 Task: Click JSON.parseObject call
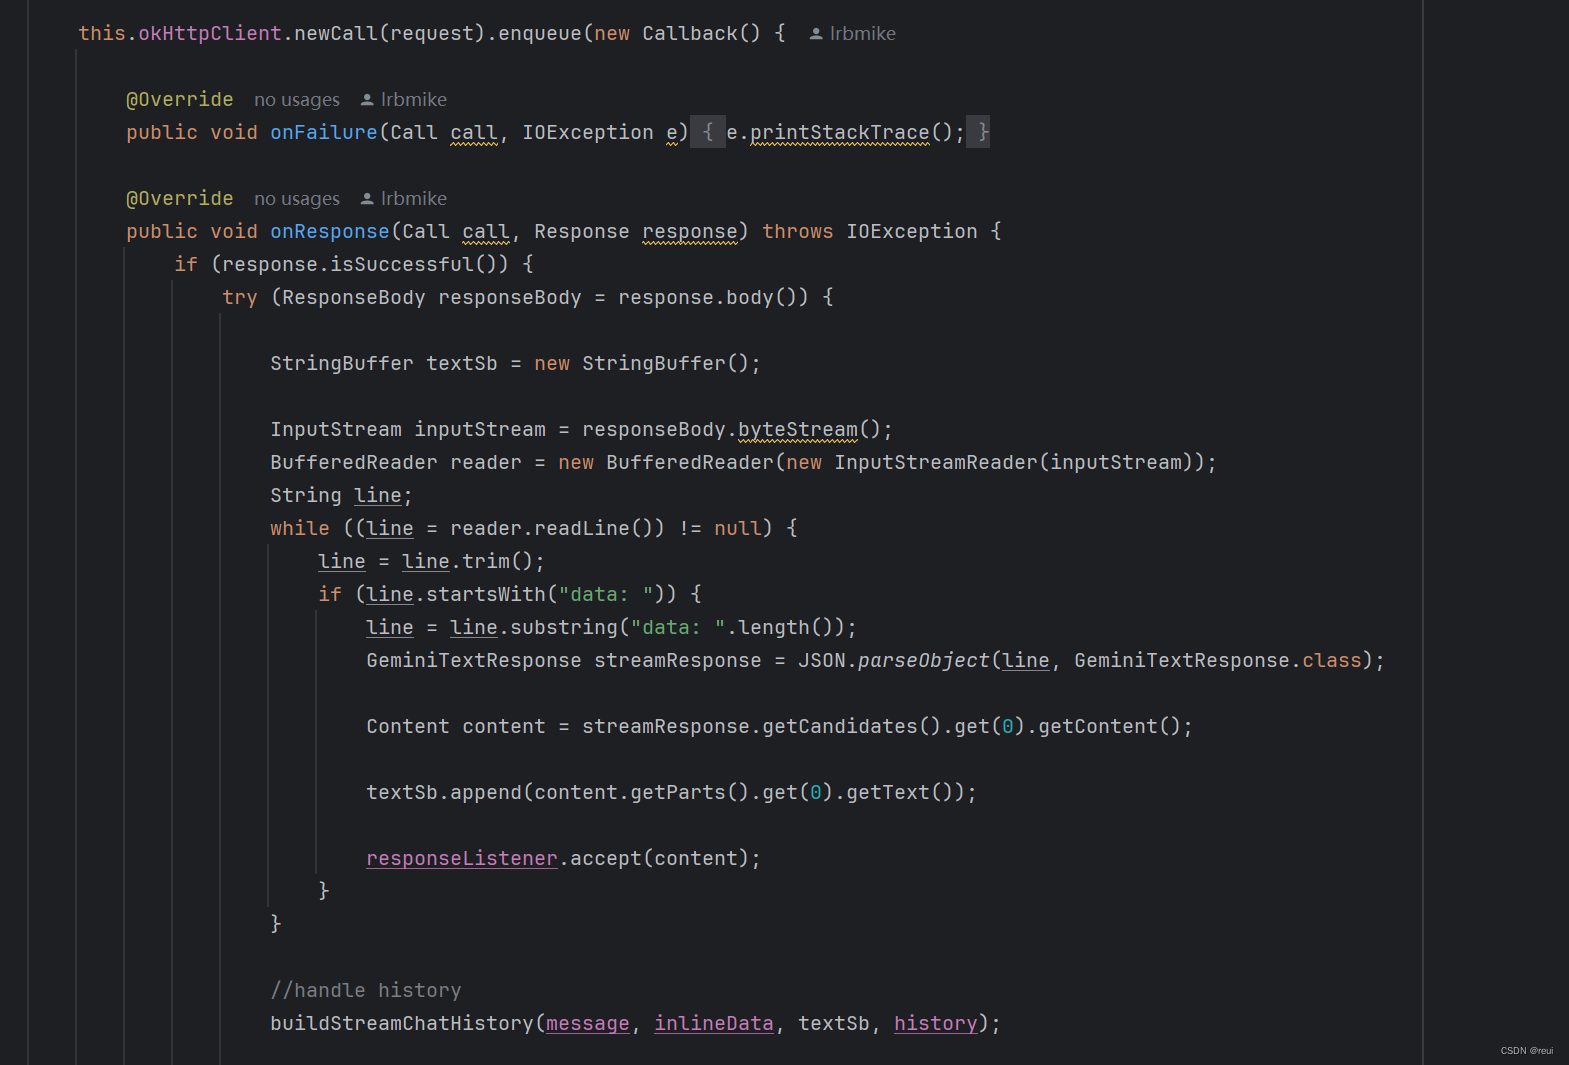894,661
